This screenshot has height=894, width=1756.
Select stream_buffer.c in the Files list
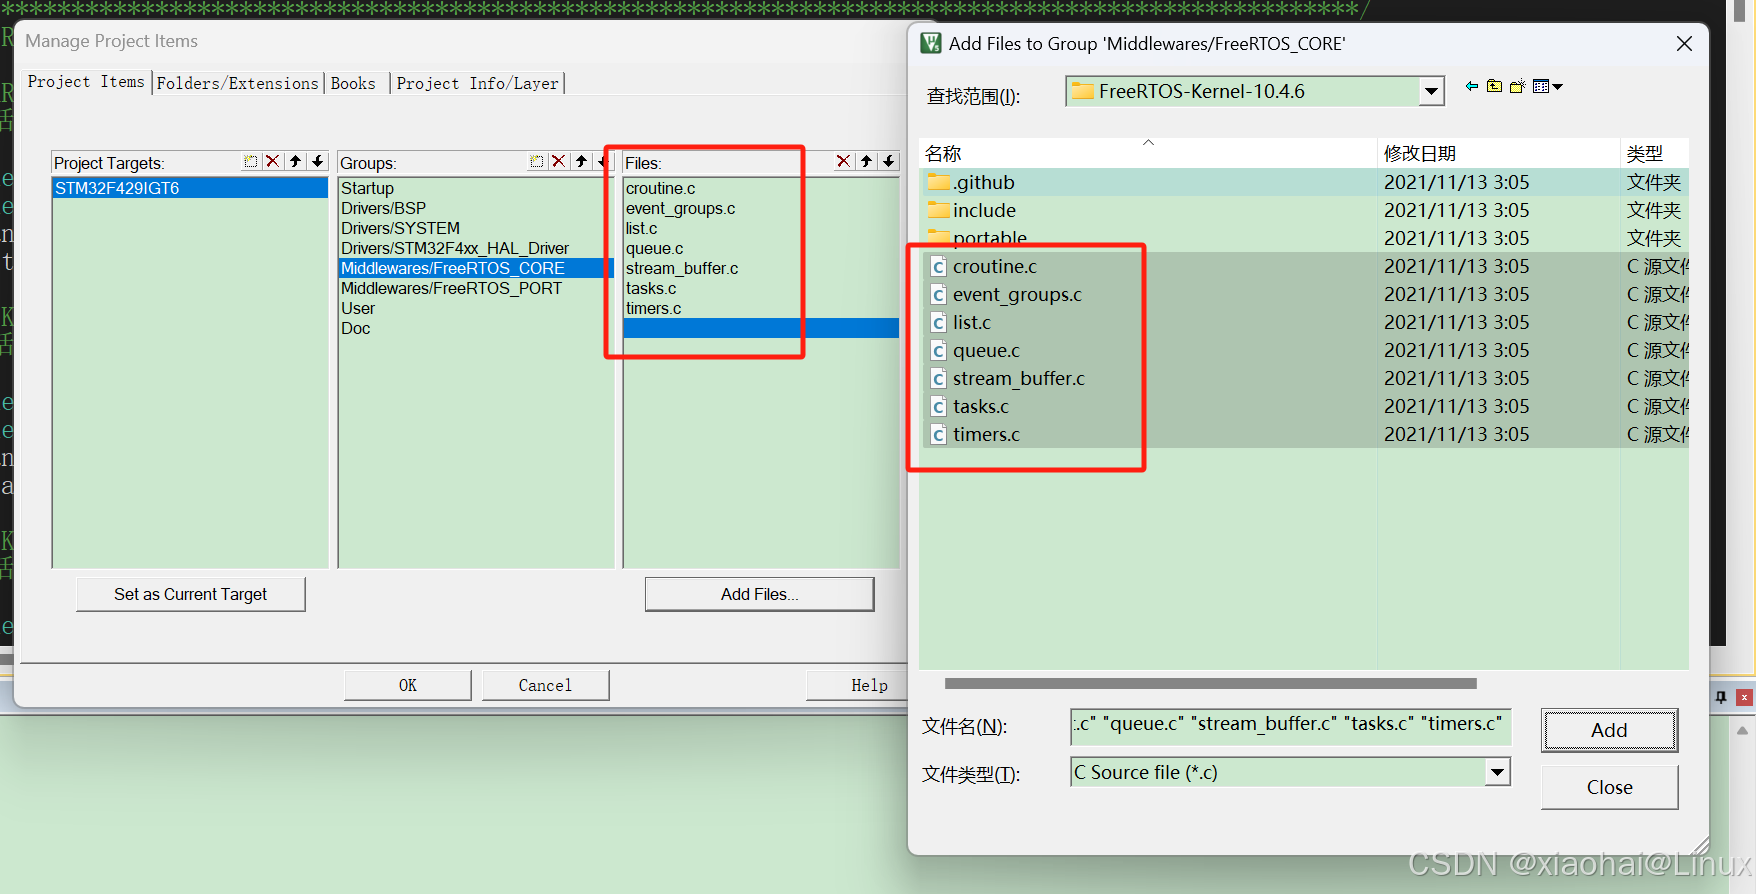(x=682, y=268)
